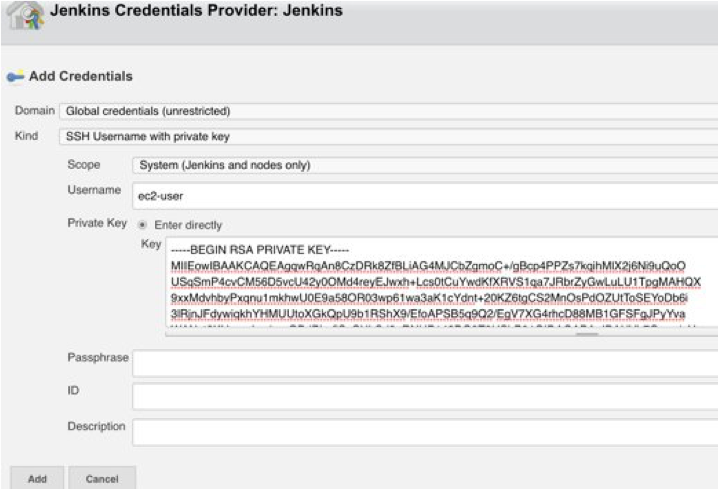The width and height of the screenshot is (718, 489).
Task: Click the Add button
Action: (37, 478)
